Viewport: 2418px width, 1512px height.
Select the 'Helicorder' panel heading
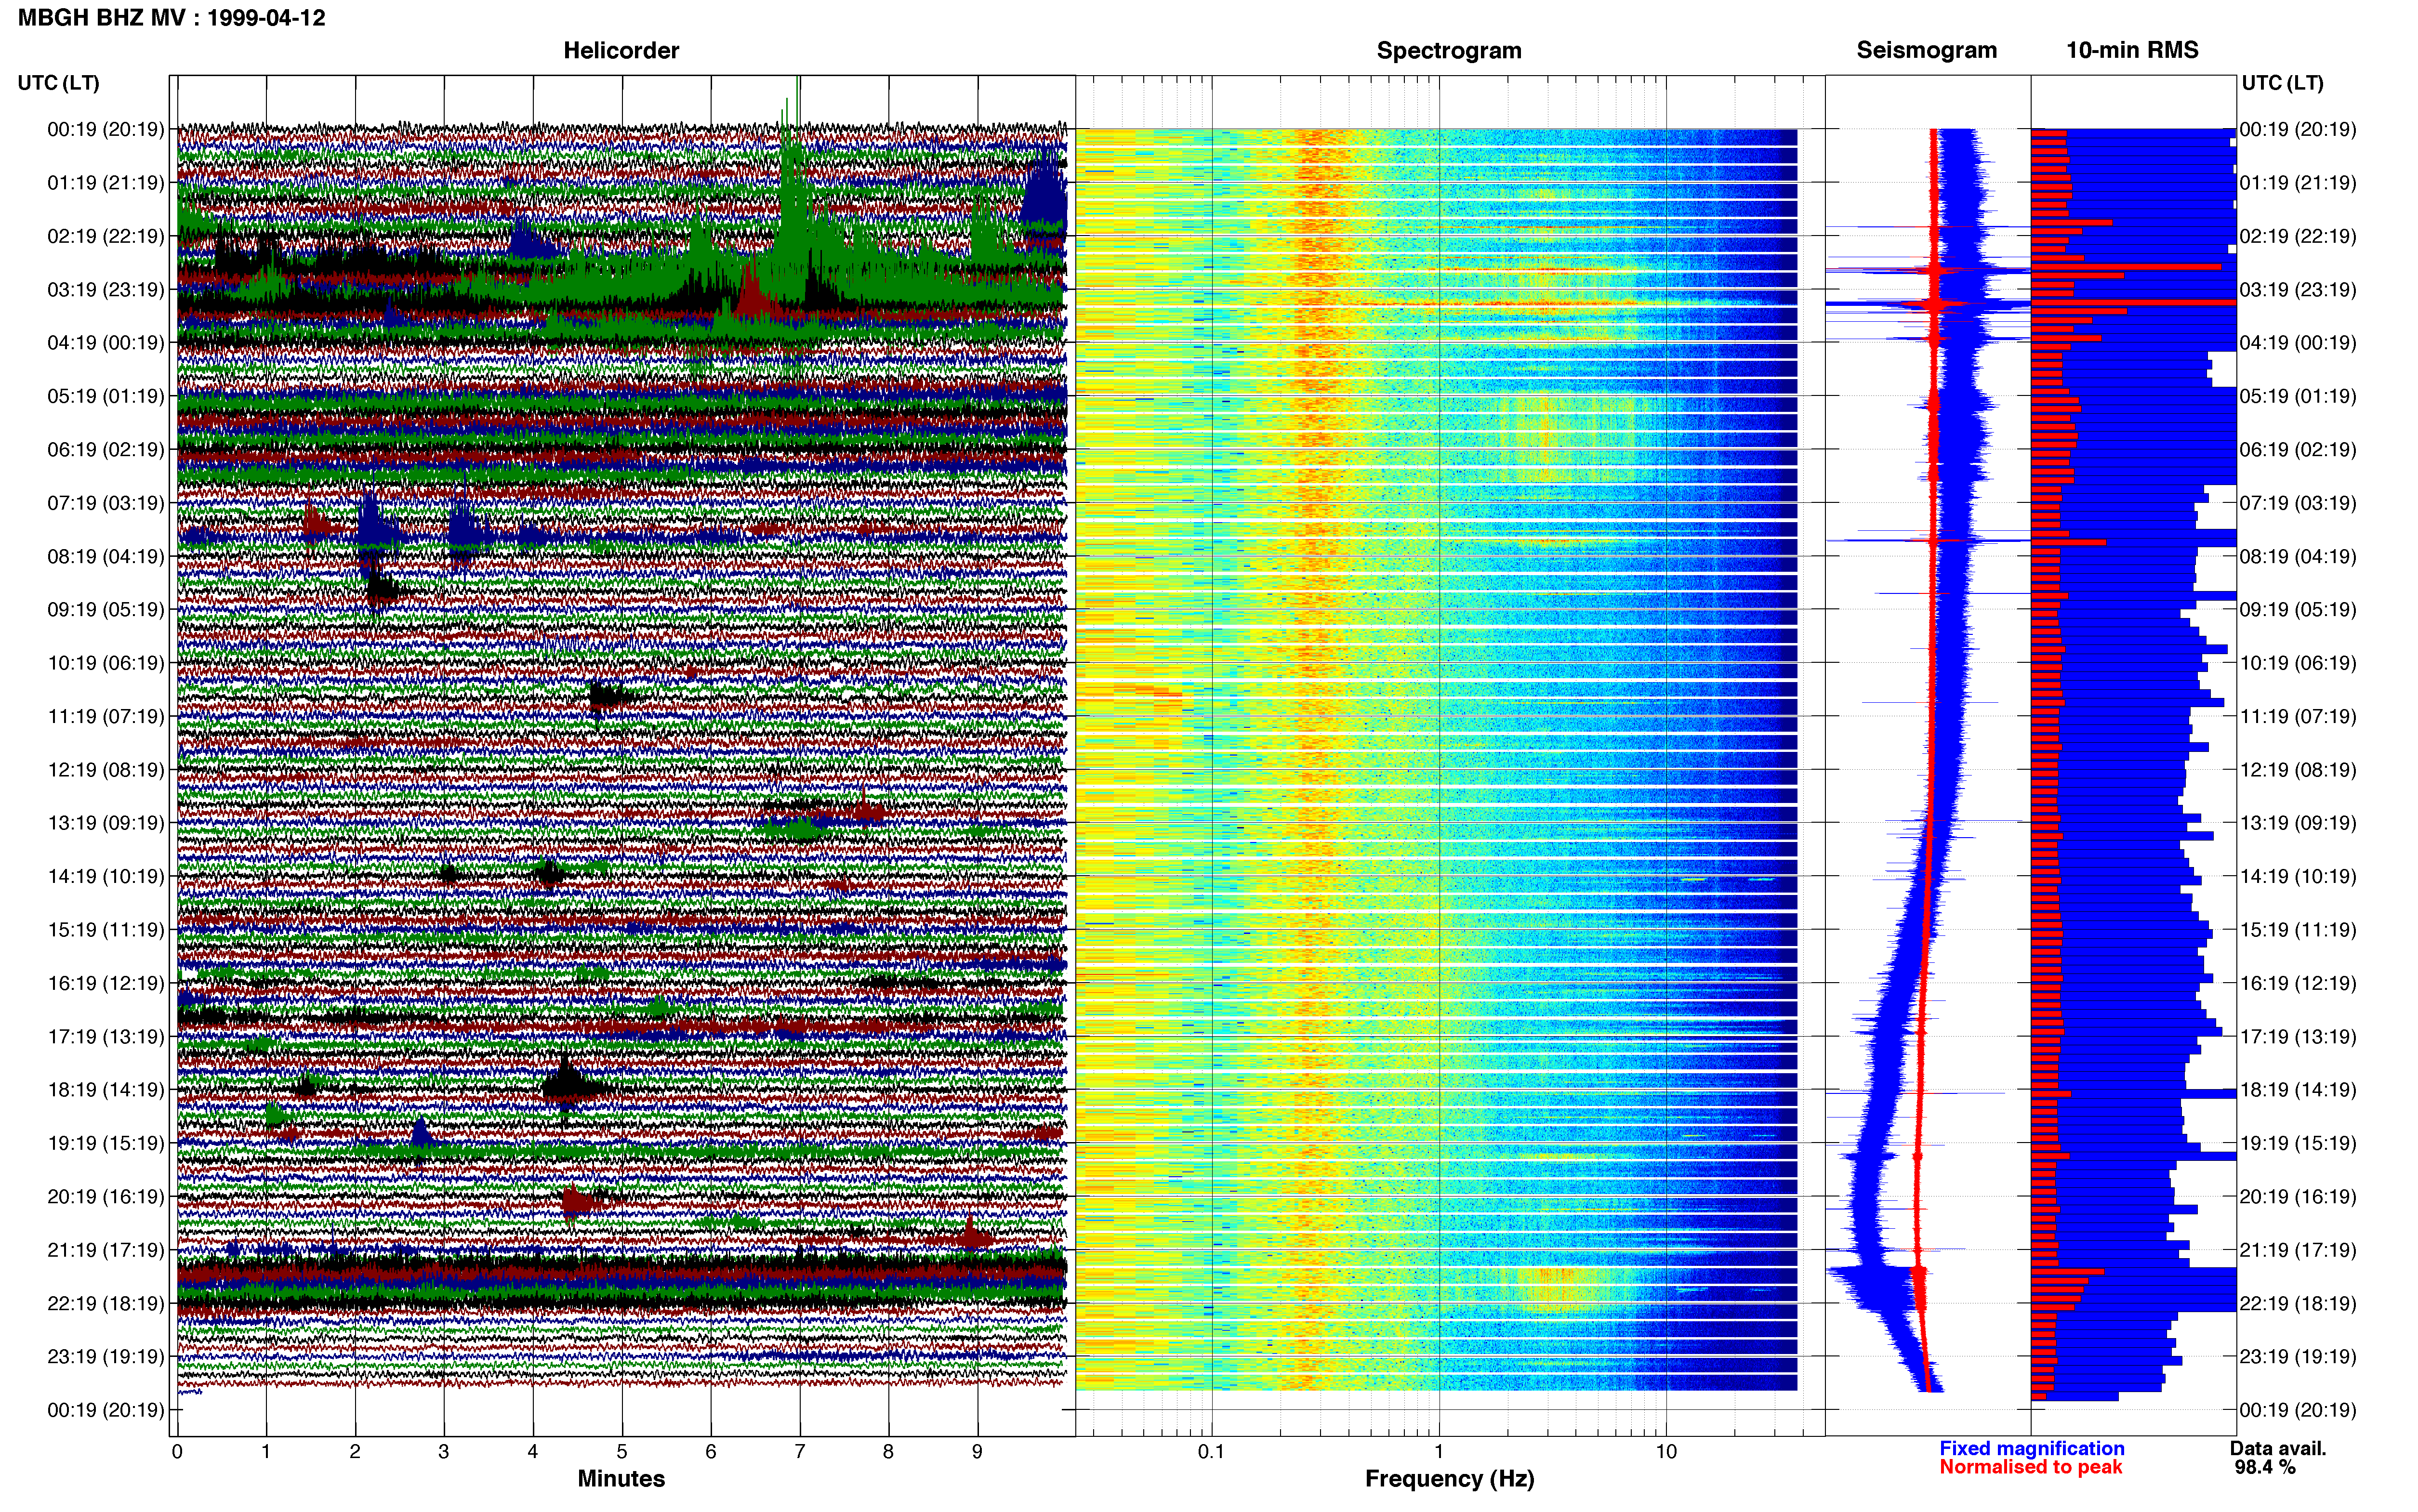point(621,50)
